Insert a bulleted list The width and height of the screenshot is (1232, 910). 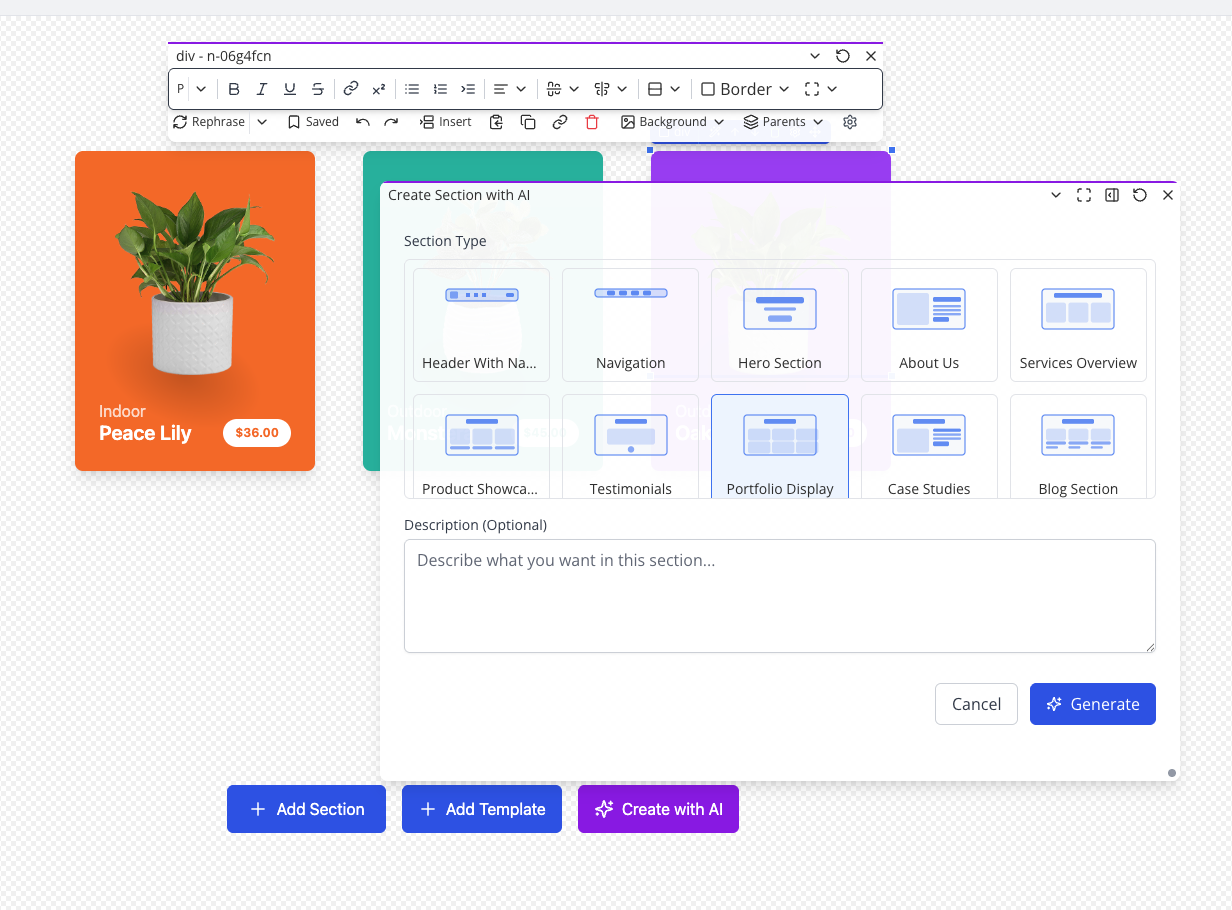tap(412, 89)
